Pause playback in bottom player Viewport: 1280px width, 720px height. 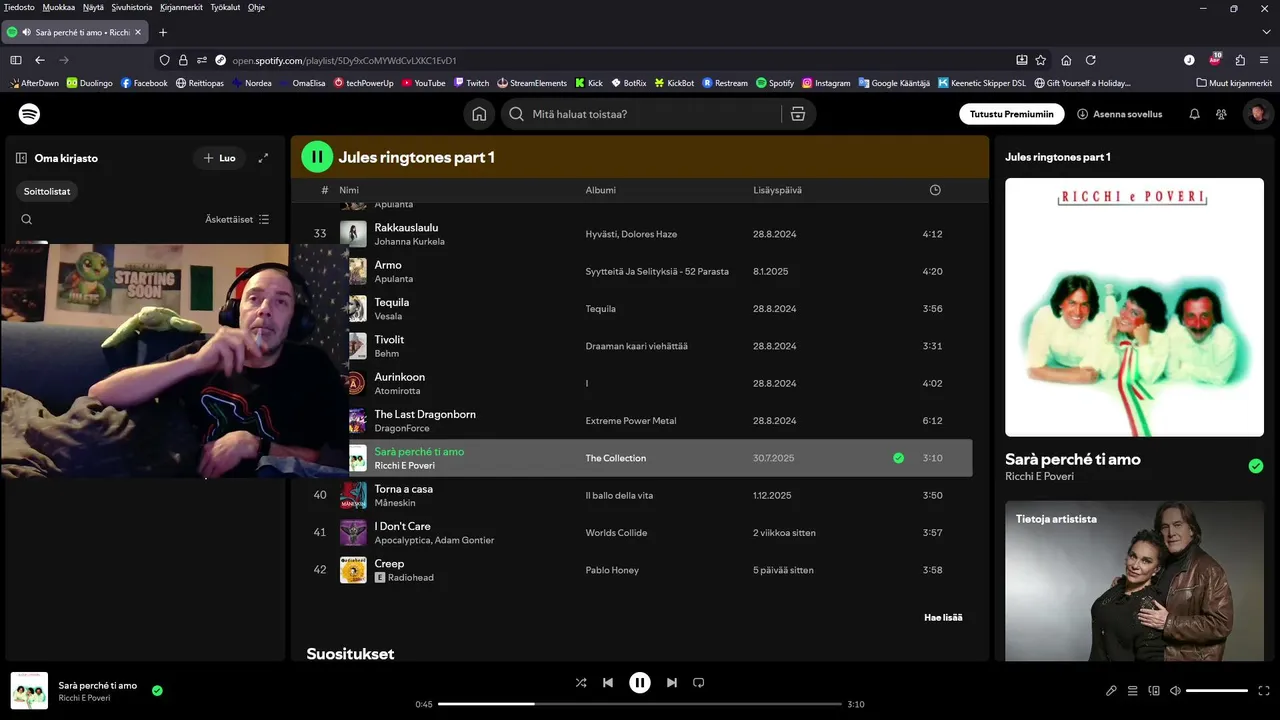click(x=640, y=683)
